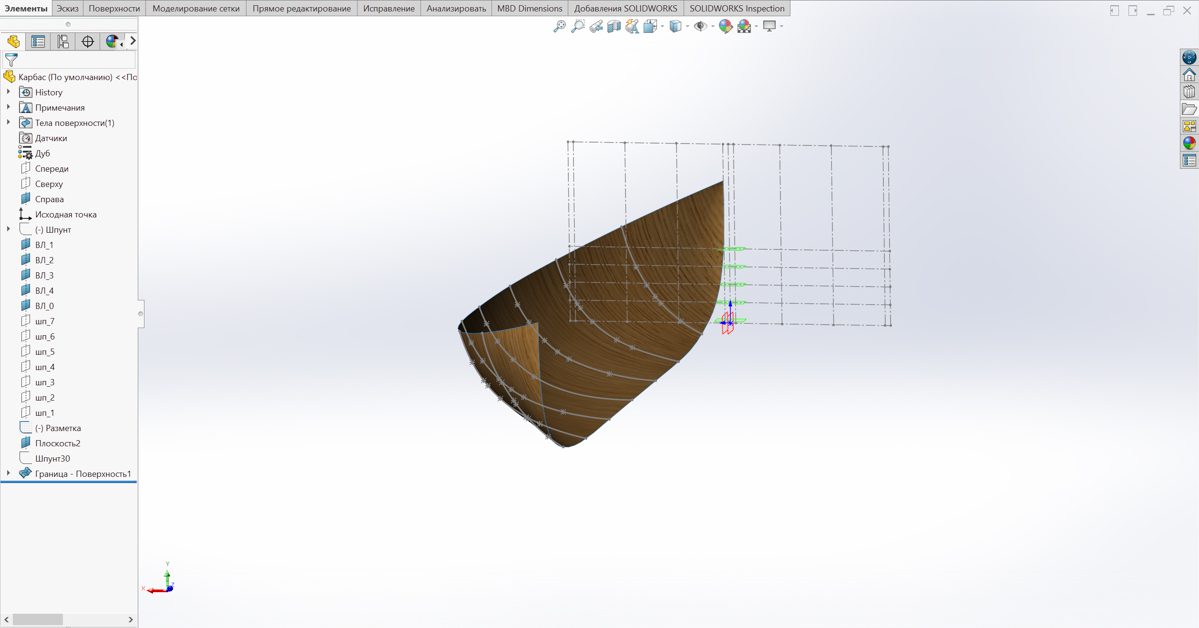Select the Дуб material item
Screen dimensions: 1199x628
pyautogui.click(x=42, y=153)
